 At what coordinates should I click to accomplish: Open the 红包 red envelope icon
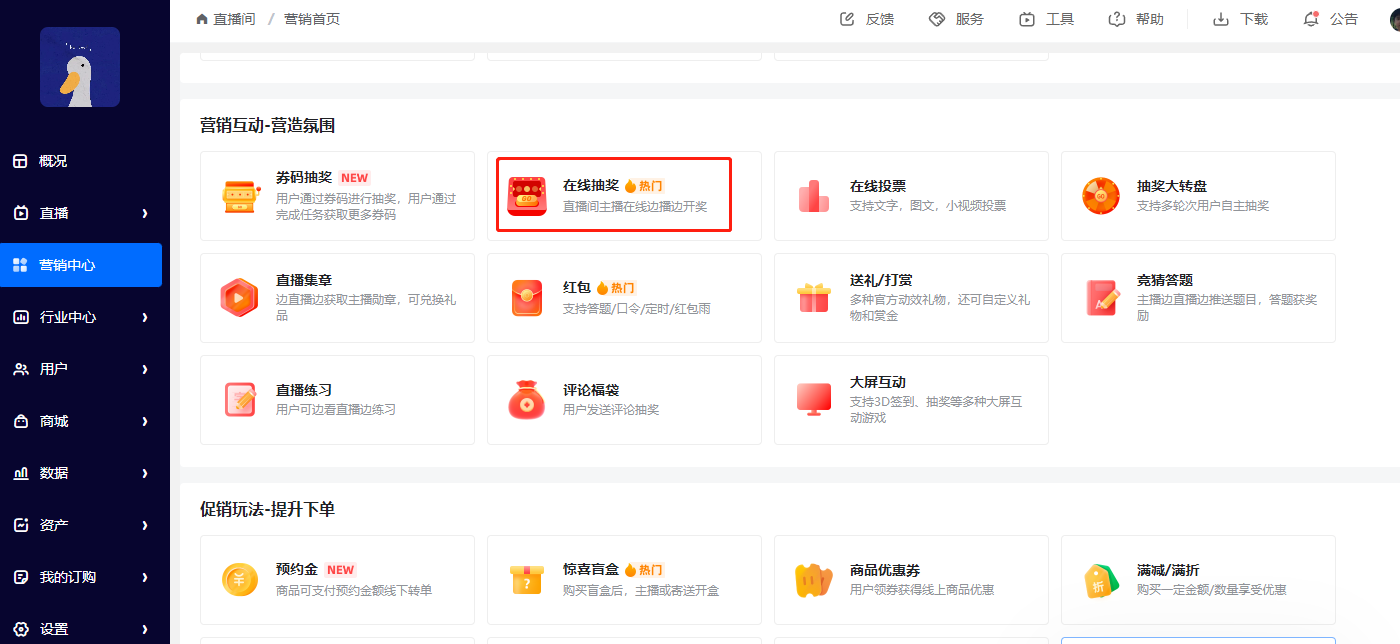pos(527,298)
